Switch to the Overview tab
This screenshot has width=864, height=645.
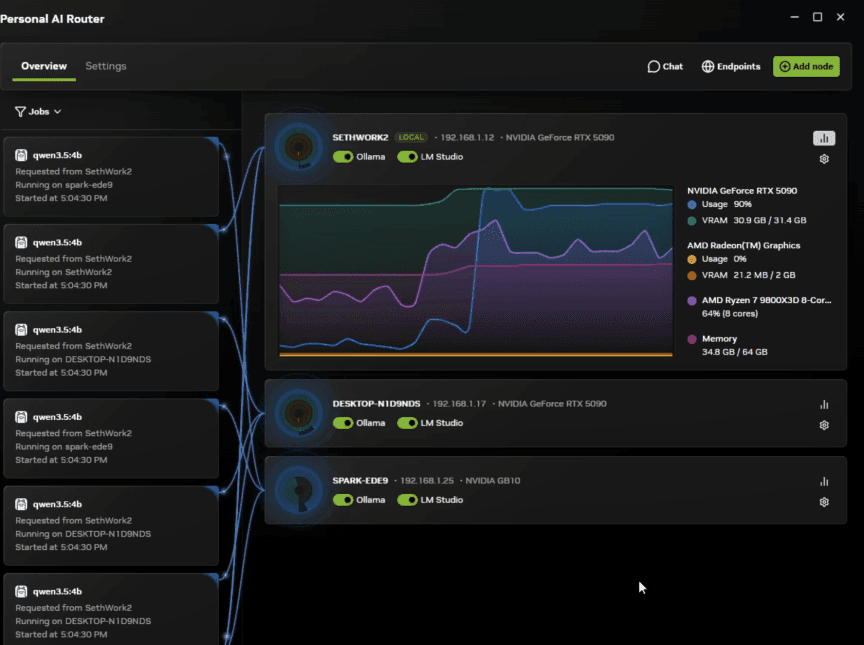click(44, 66)
